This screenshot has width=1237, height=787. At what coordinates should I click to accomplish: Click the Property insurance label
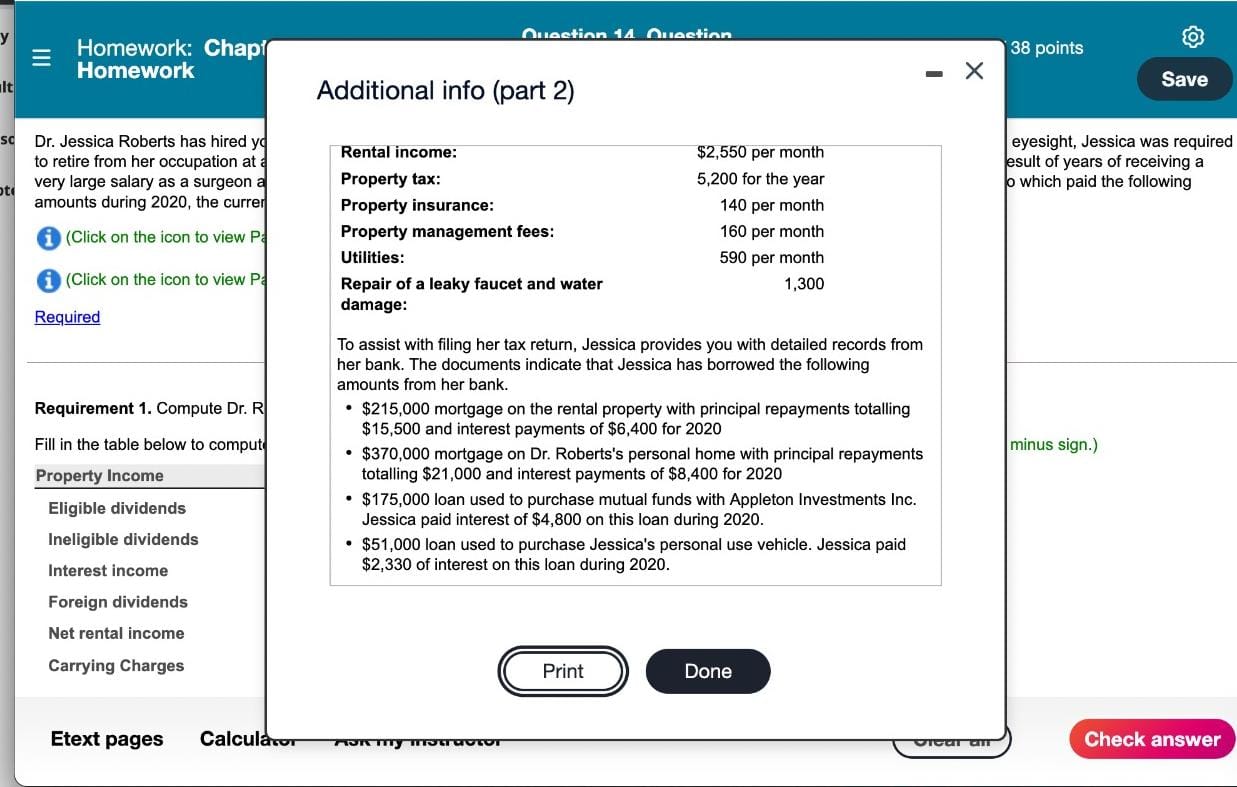[x=417, y=205]
